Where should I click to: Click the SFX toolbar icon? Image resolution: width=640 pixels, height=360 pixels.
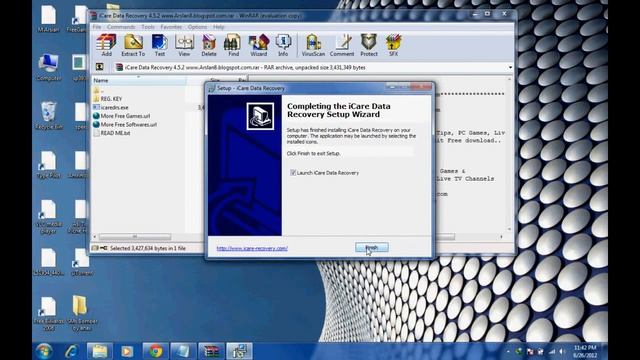point(393,45)
